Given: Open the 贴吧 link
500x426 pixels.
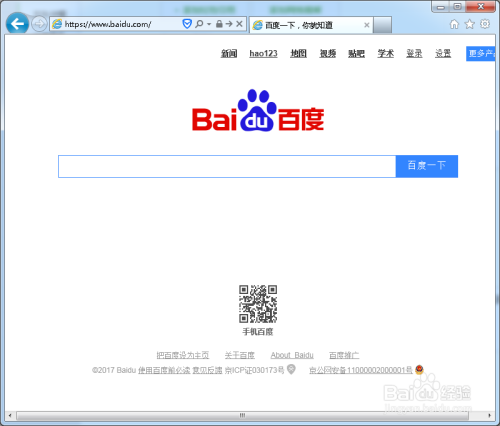Looking at the screenshot, I should pyautogui.click(x=356, y=53).
